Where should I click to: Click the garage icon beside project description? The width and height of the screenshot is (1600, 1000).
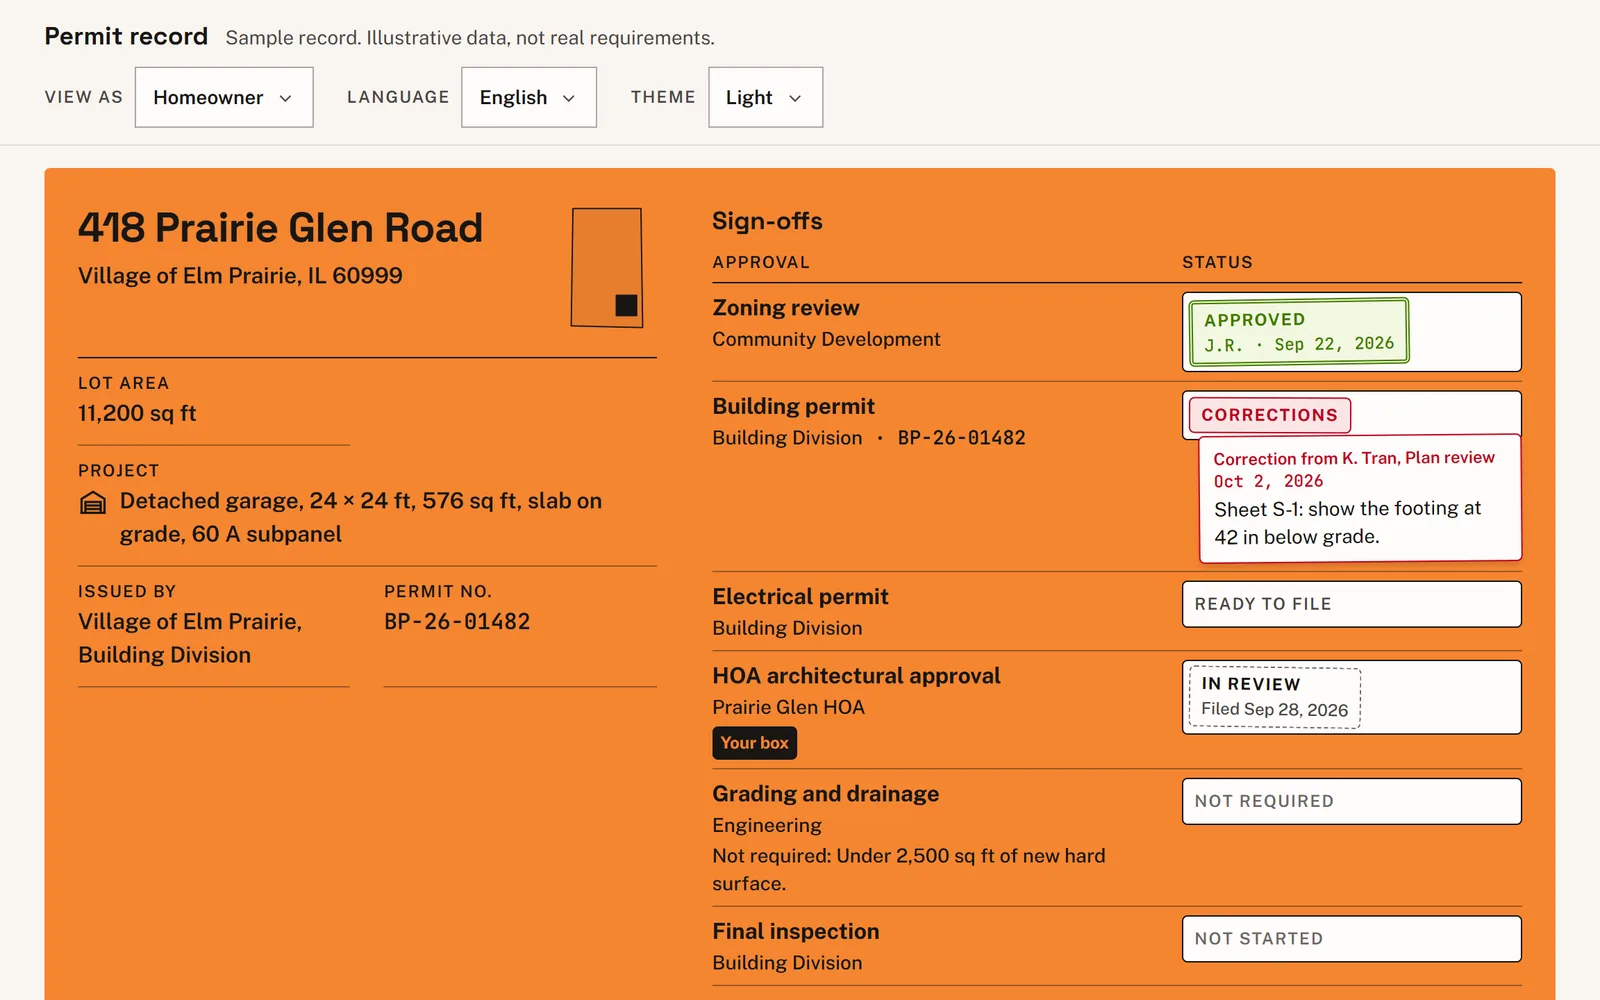(93, 503)
